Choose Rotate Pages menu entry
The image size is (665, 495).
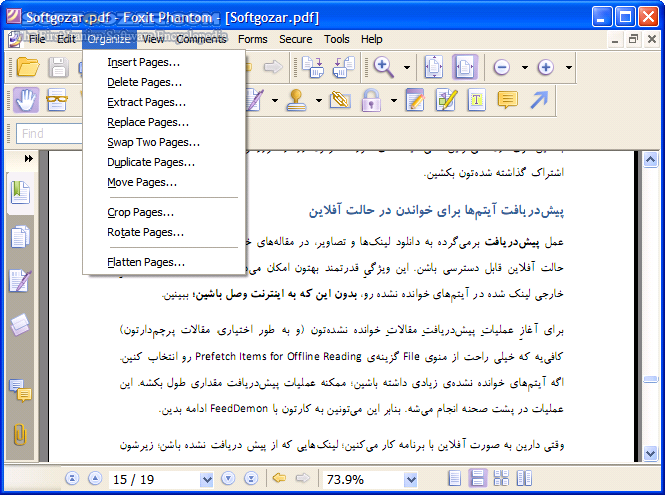tap(164, 232)
